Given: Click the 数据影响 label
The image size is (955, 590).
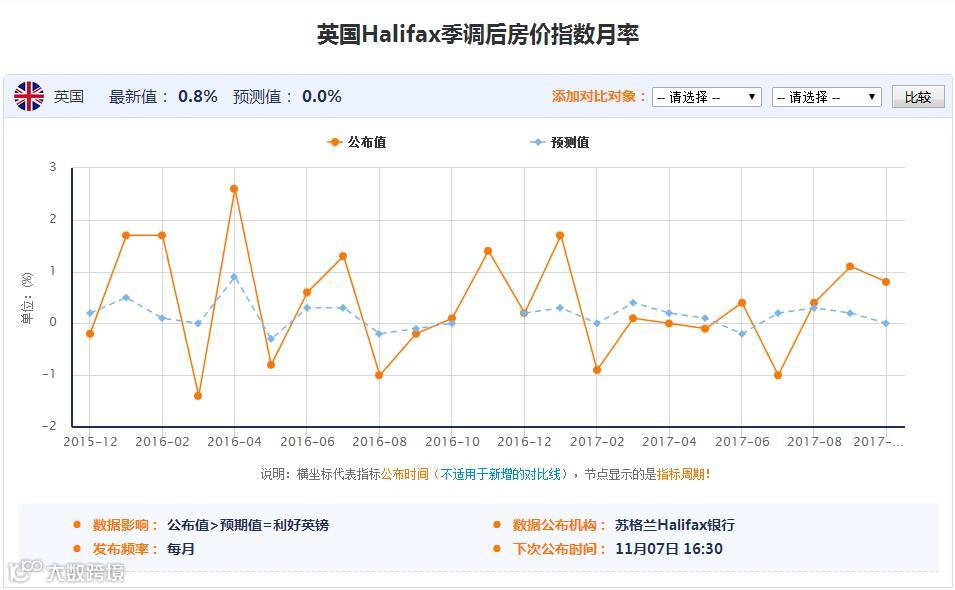Looking at the screenshot, I should [124, 525].
